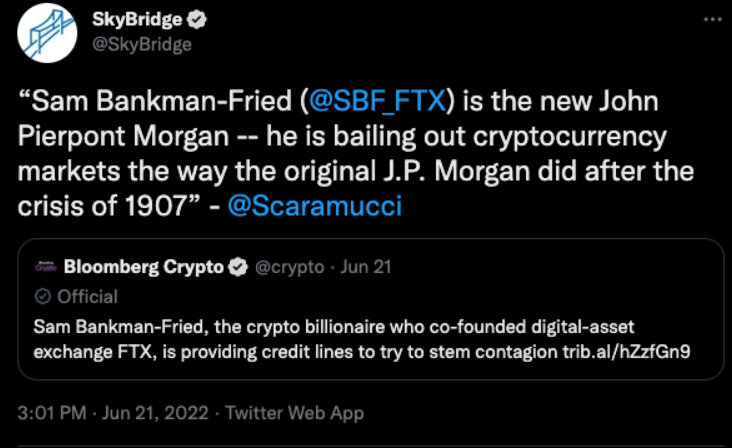The image size is (732, 448).
Task: Click the 3:01 PM · Jun 21, 2022 timestamp
Action: (113, 413)
